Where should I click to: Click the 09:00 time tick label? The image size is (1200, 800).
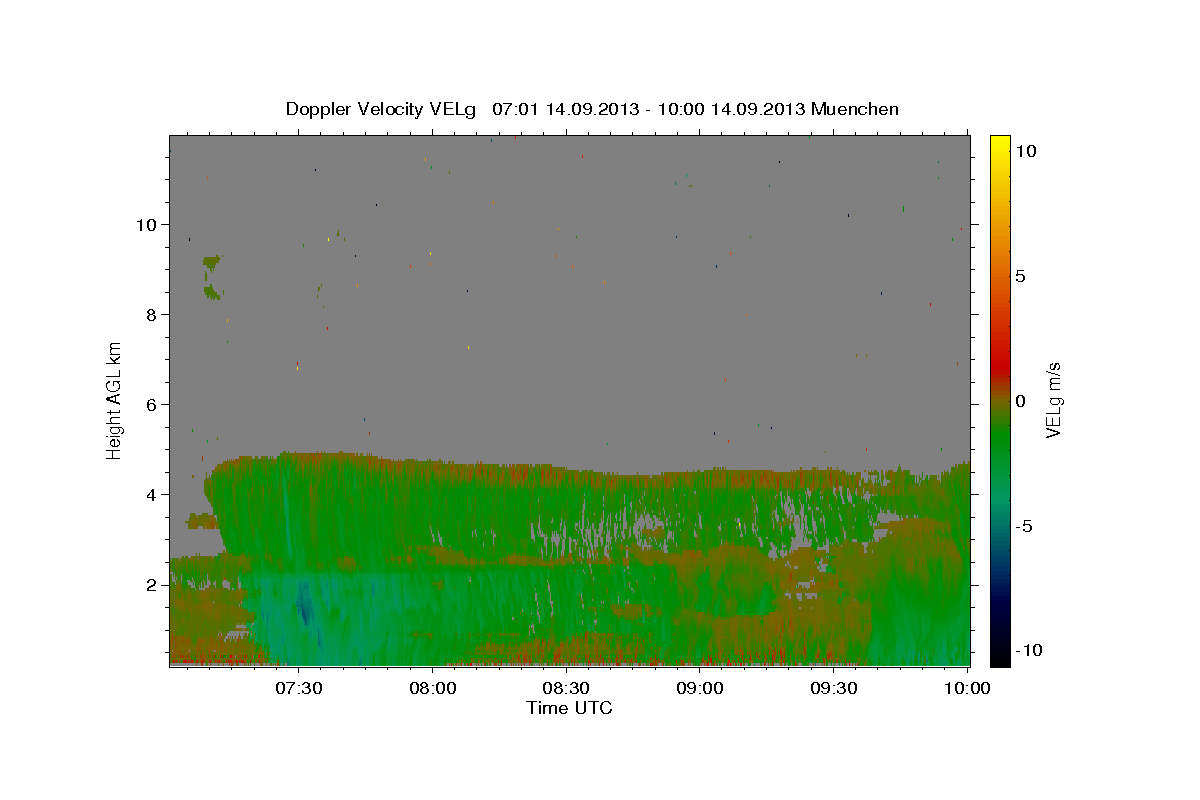tap(700, 688)
